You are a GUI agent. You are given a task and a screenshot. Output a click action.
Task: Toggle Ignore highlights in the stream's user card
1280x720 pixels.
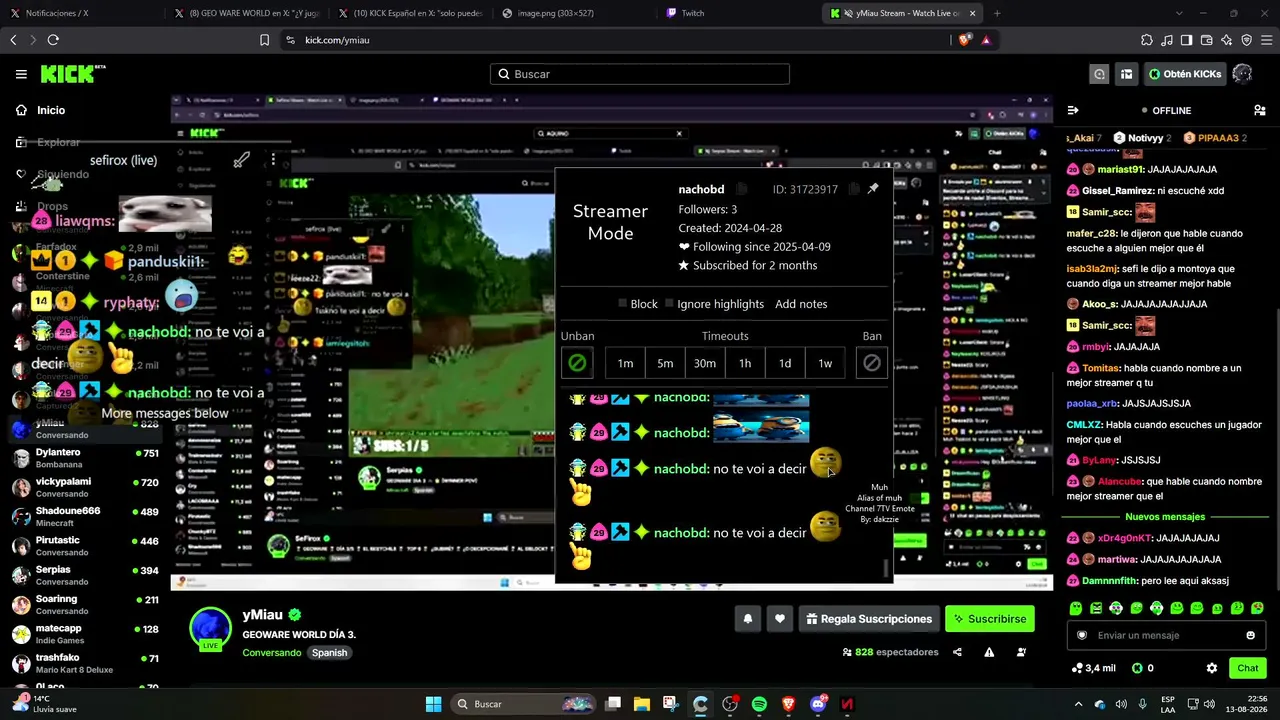point(669,304)
